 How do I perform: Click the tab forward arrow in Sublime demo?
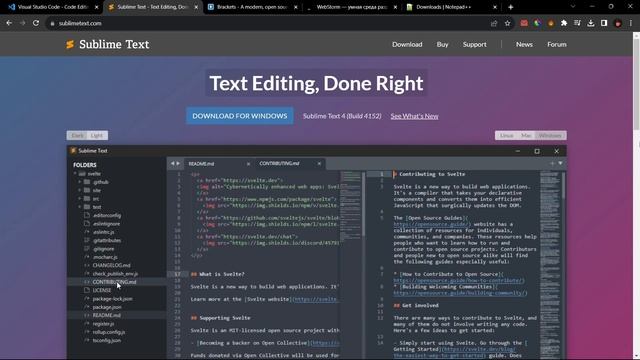point(178,163)
